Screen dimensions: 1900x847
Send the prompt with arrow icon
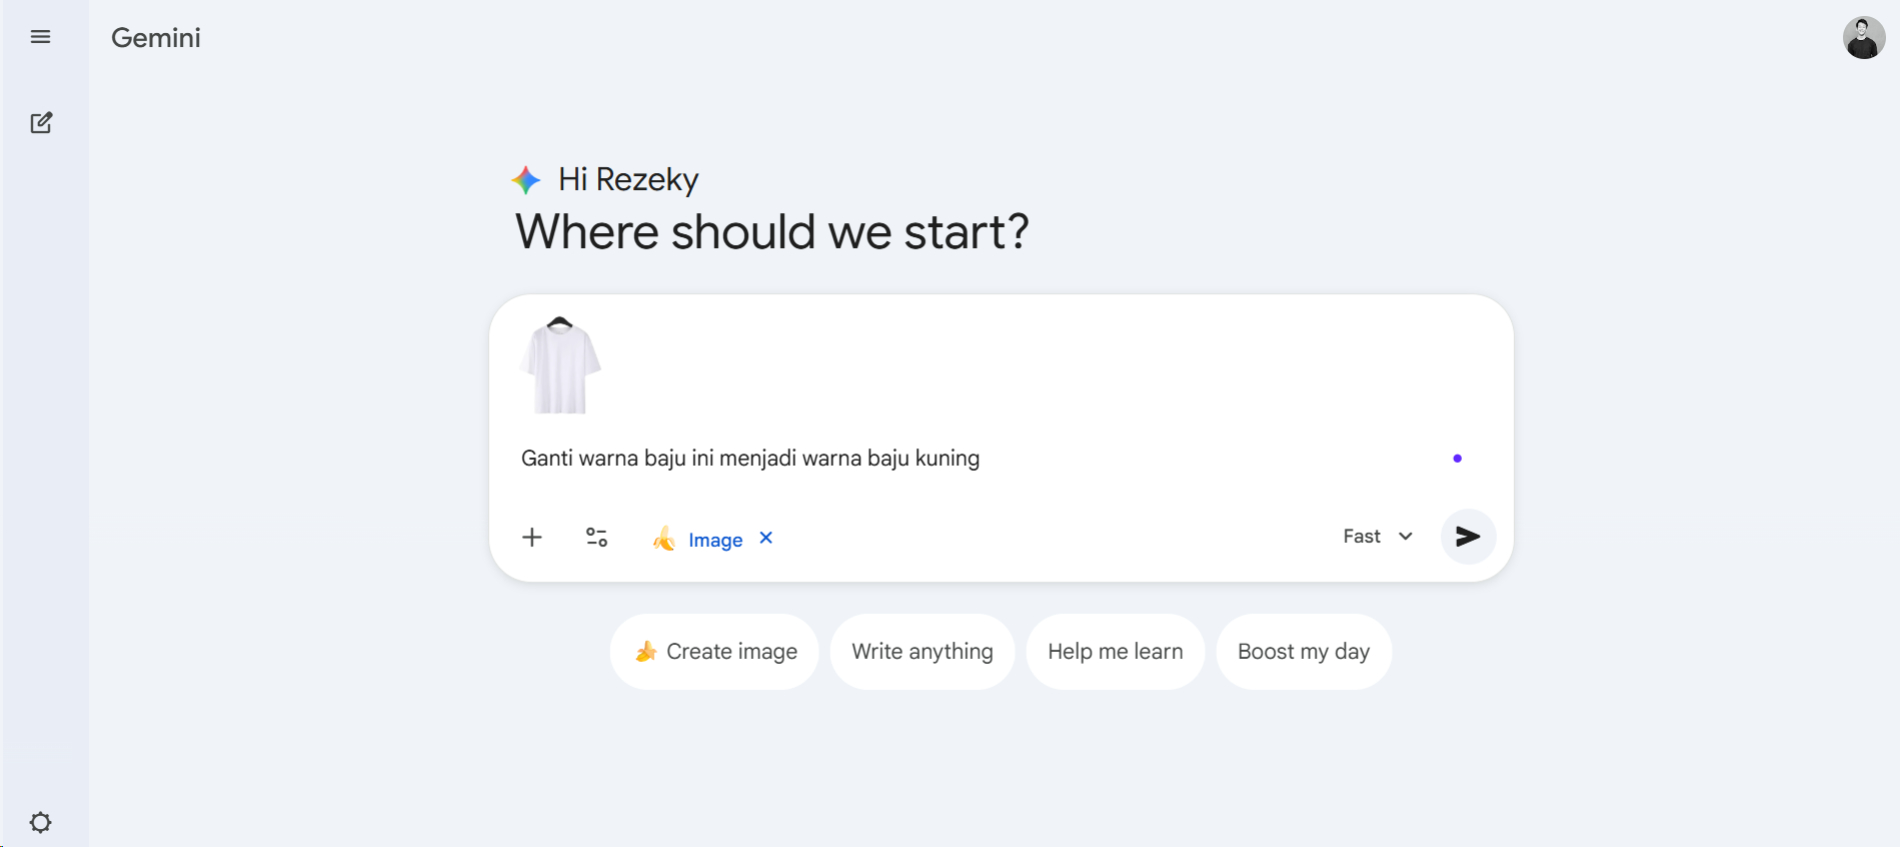click(1467, 537)
